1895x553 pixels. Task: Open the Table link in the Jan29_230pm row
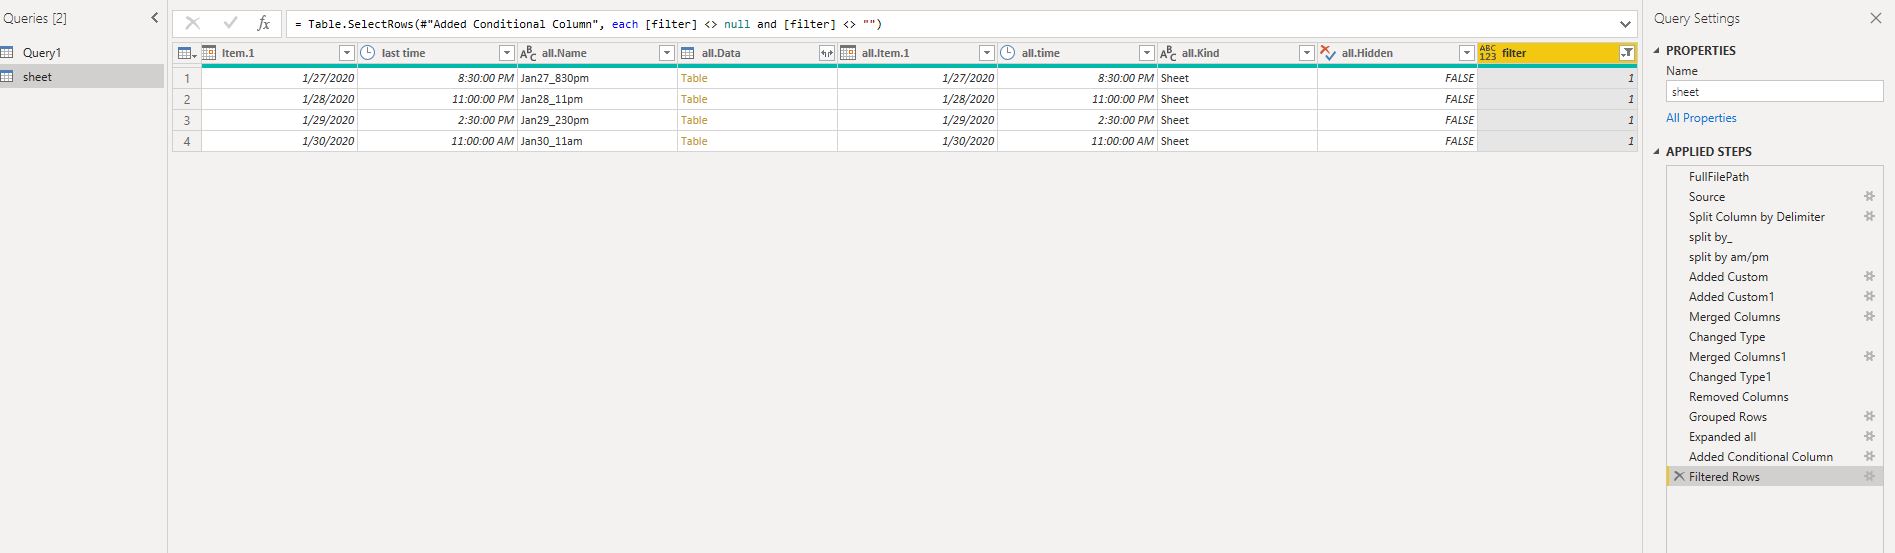[x=694, y=120]
